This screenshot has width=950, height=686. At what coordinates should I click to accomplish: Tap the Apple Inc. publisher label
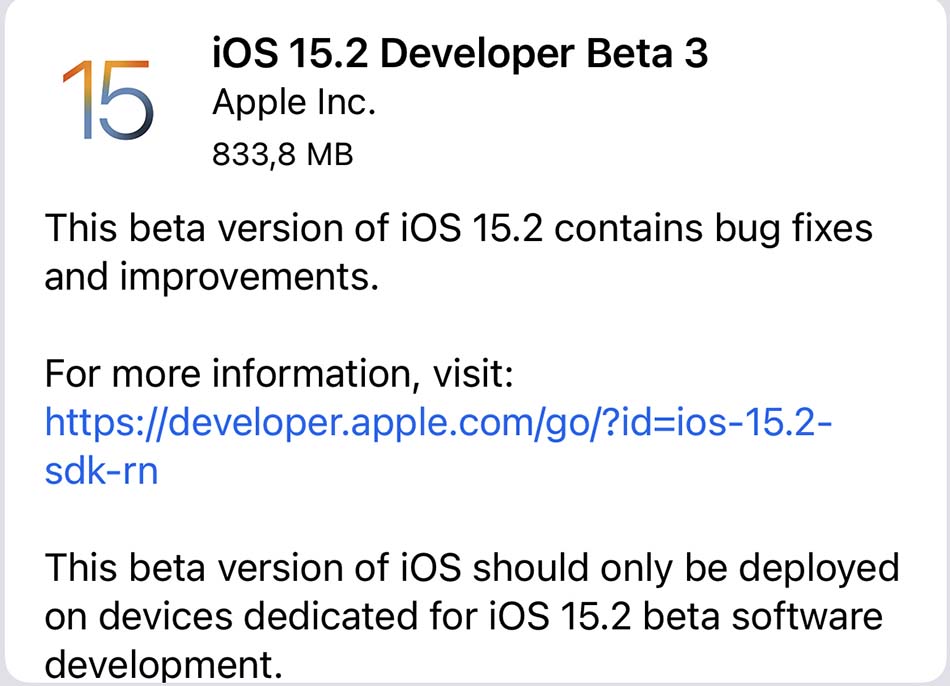tap(294, 102)
